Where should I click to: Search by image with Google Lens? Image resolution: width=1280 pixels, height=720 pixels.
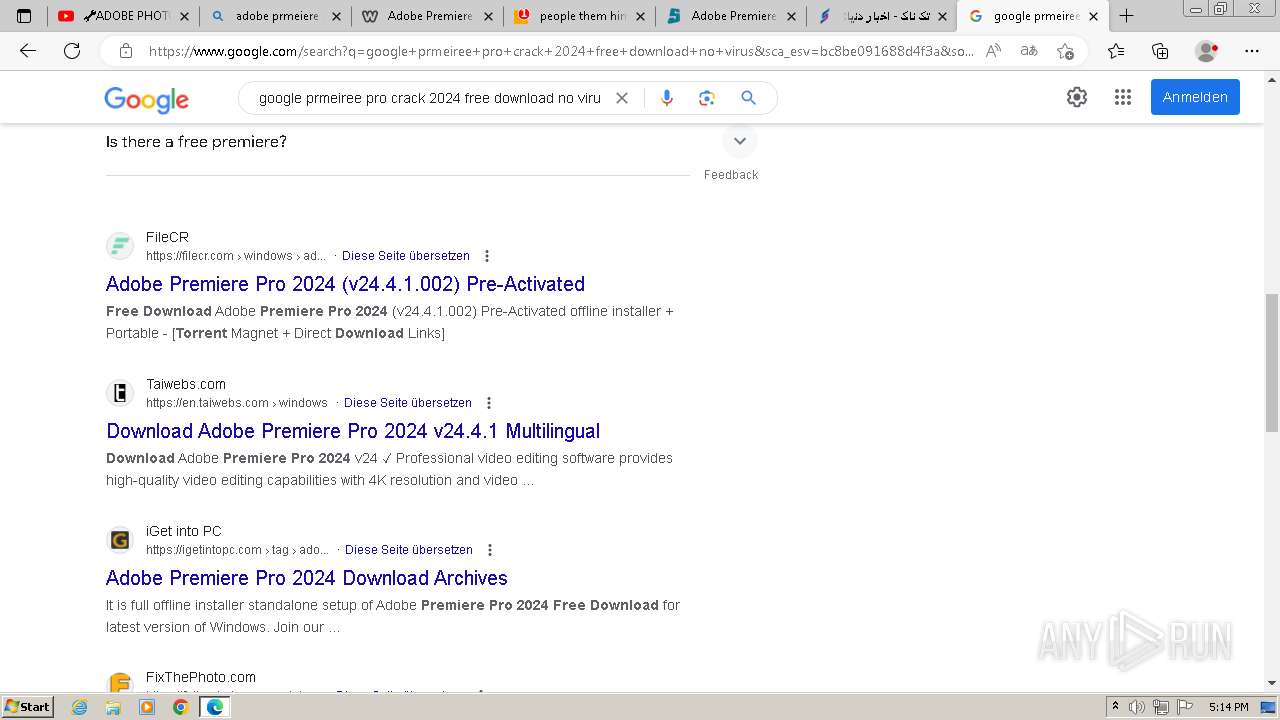click(707, 98)
